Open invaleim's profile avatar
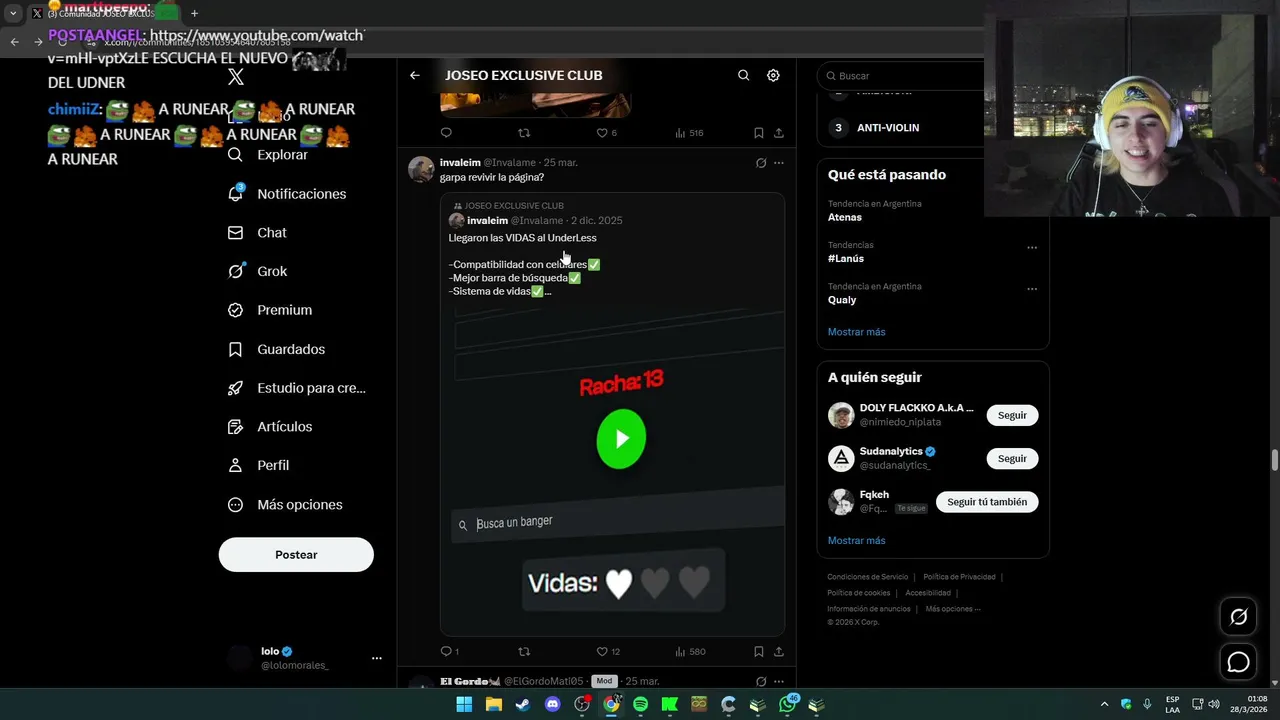Screen dimensions: 1280x720 (x=421, y=169)
